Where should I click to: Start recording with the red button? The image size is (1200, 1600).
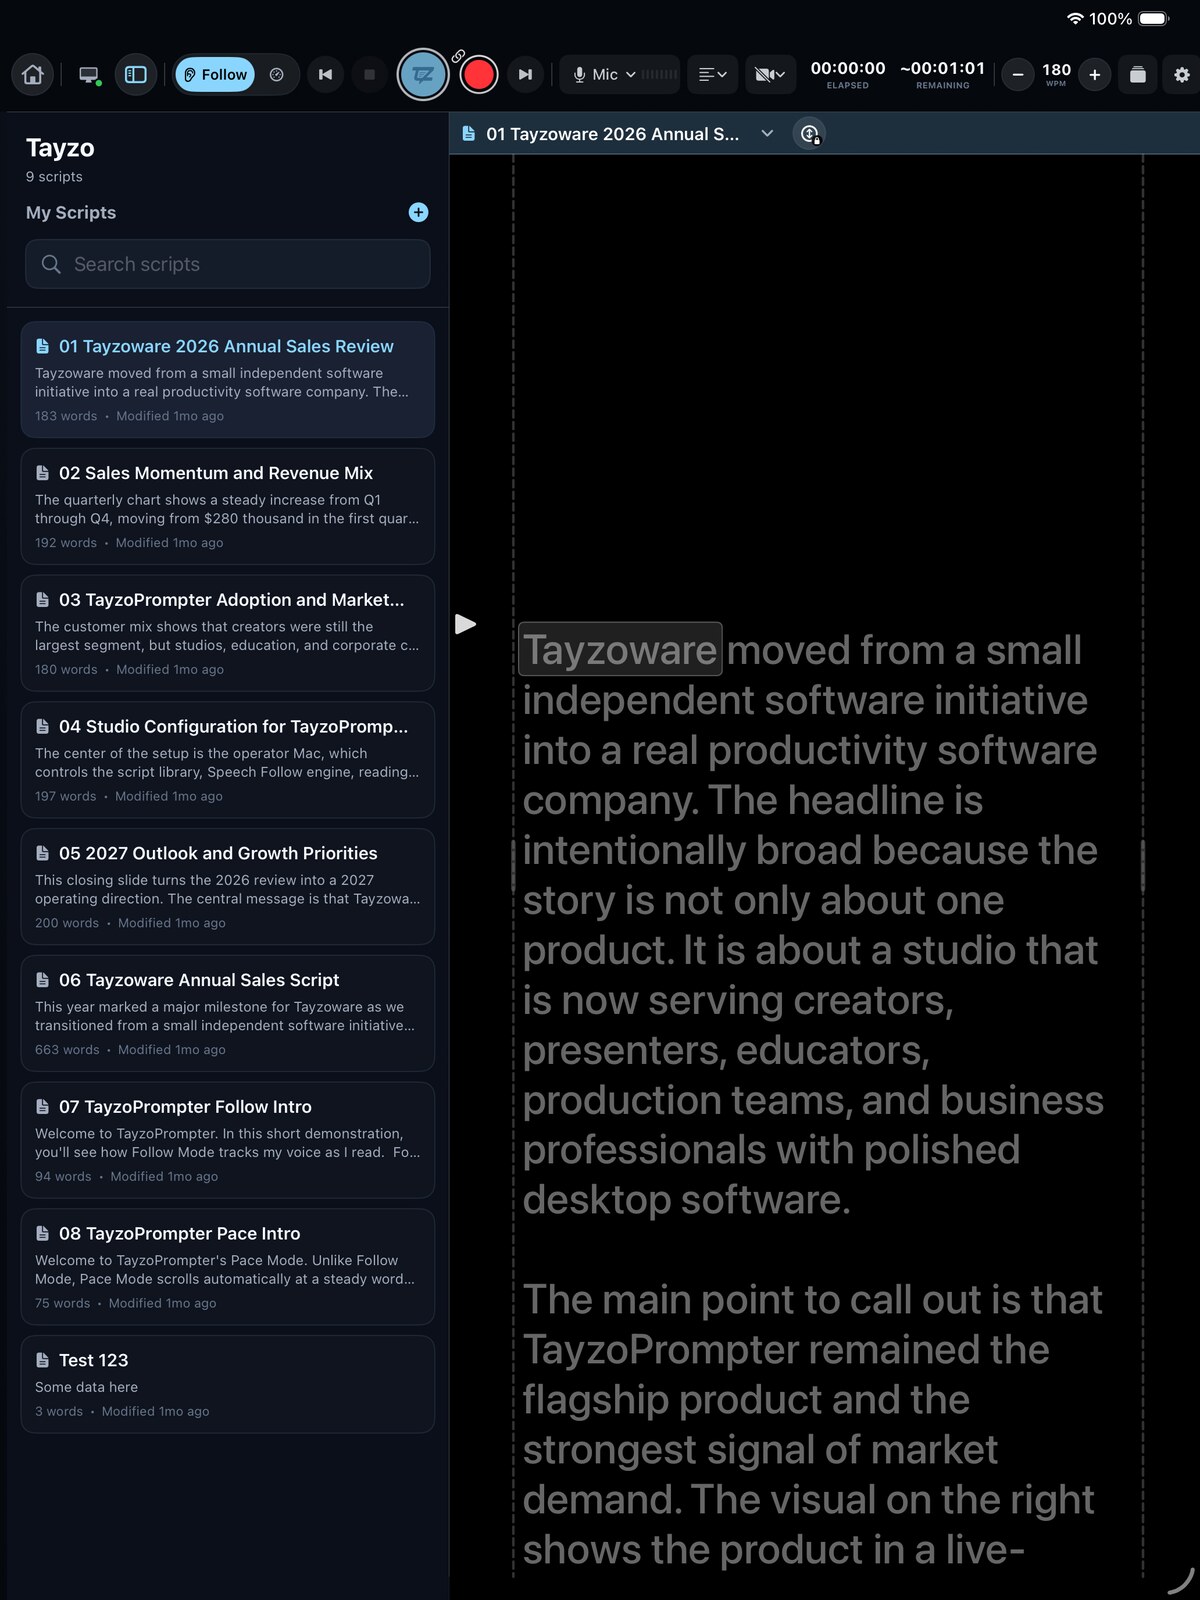[479, 75]
